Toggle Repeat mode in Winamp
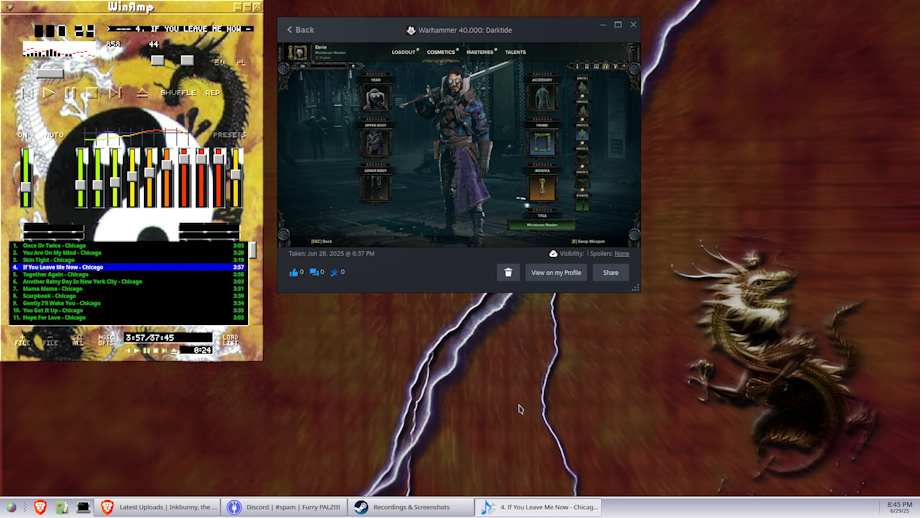The image size is (920, 518). 213,93
